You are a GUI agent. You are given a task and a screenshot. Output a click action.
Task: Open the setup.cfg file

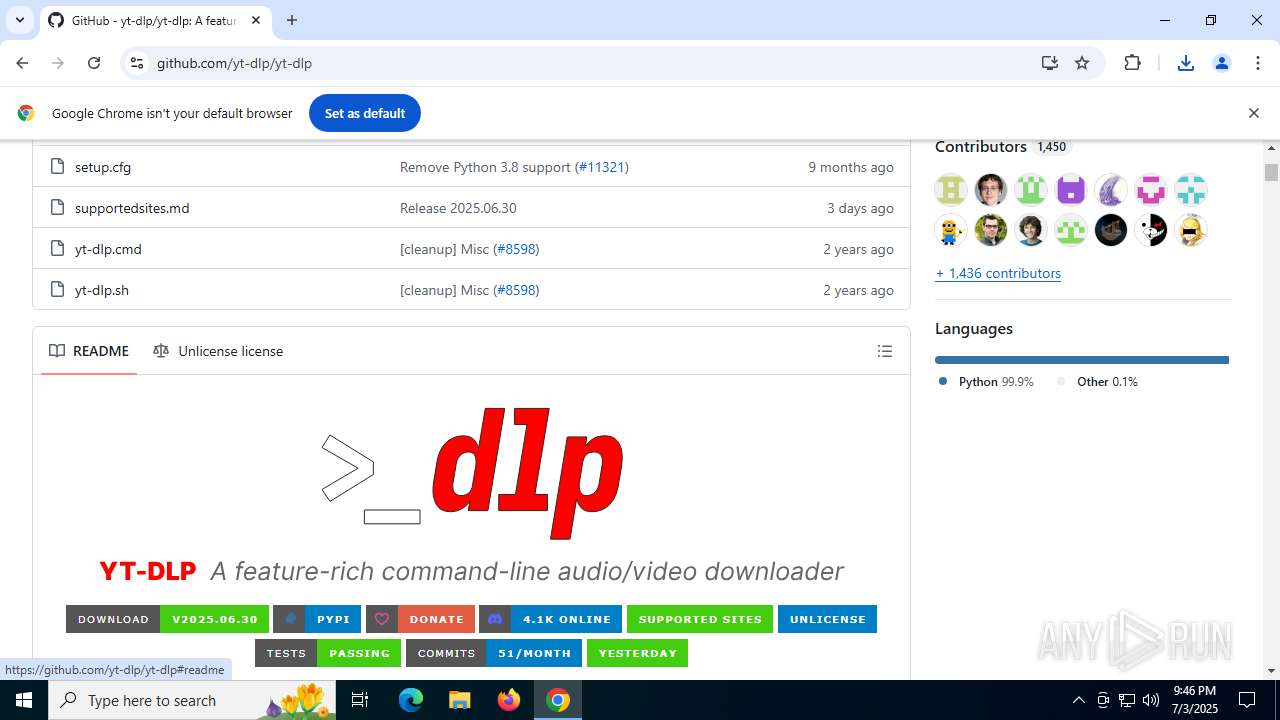pos(103,167)
